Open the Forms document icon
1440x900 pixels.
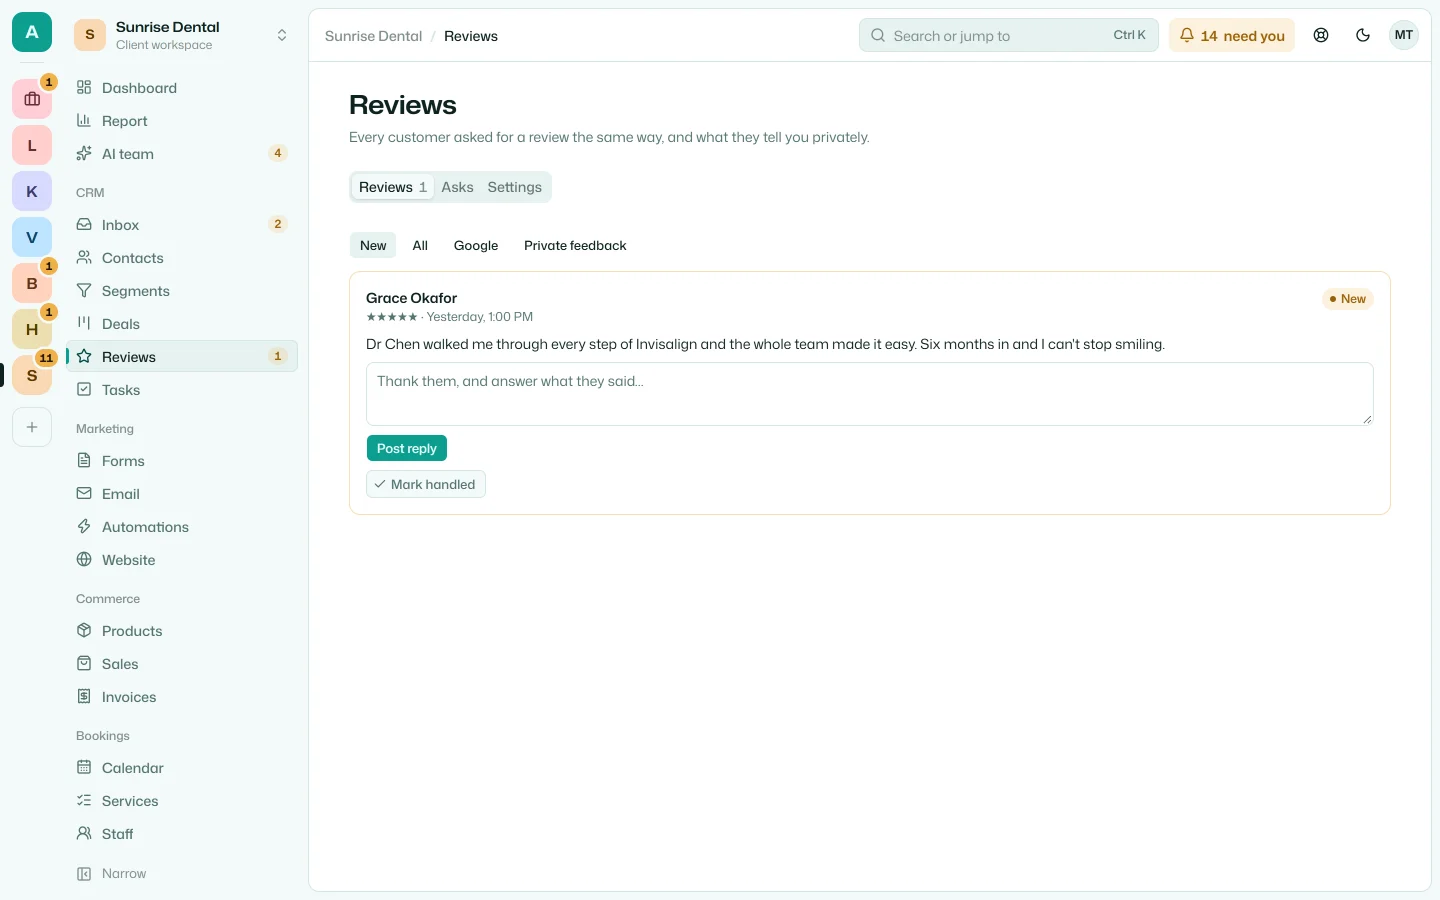tap(84, 461)
